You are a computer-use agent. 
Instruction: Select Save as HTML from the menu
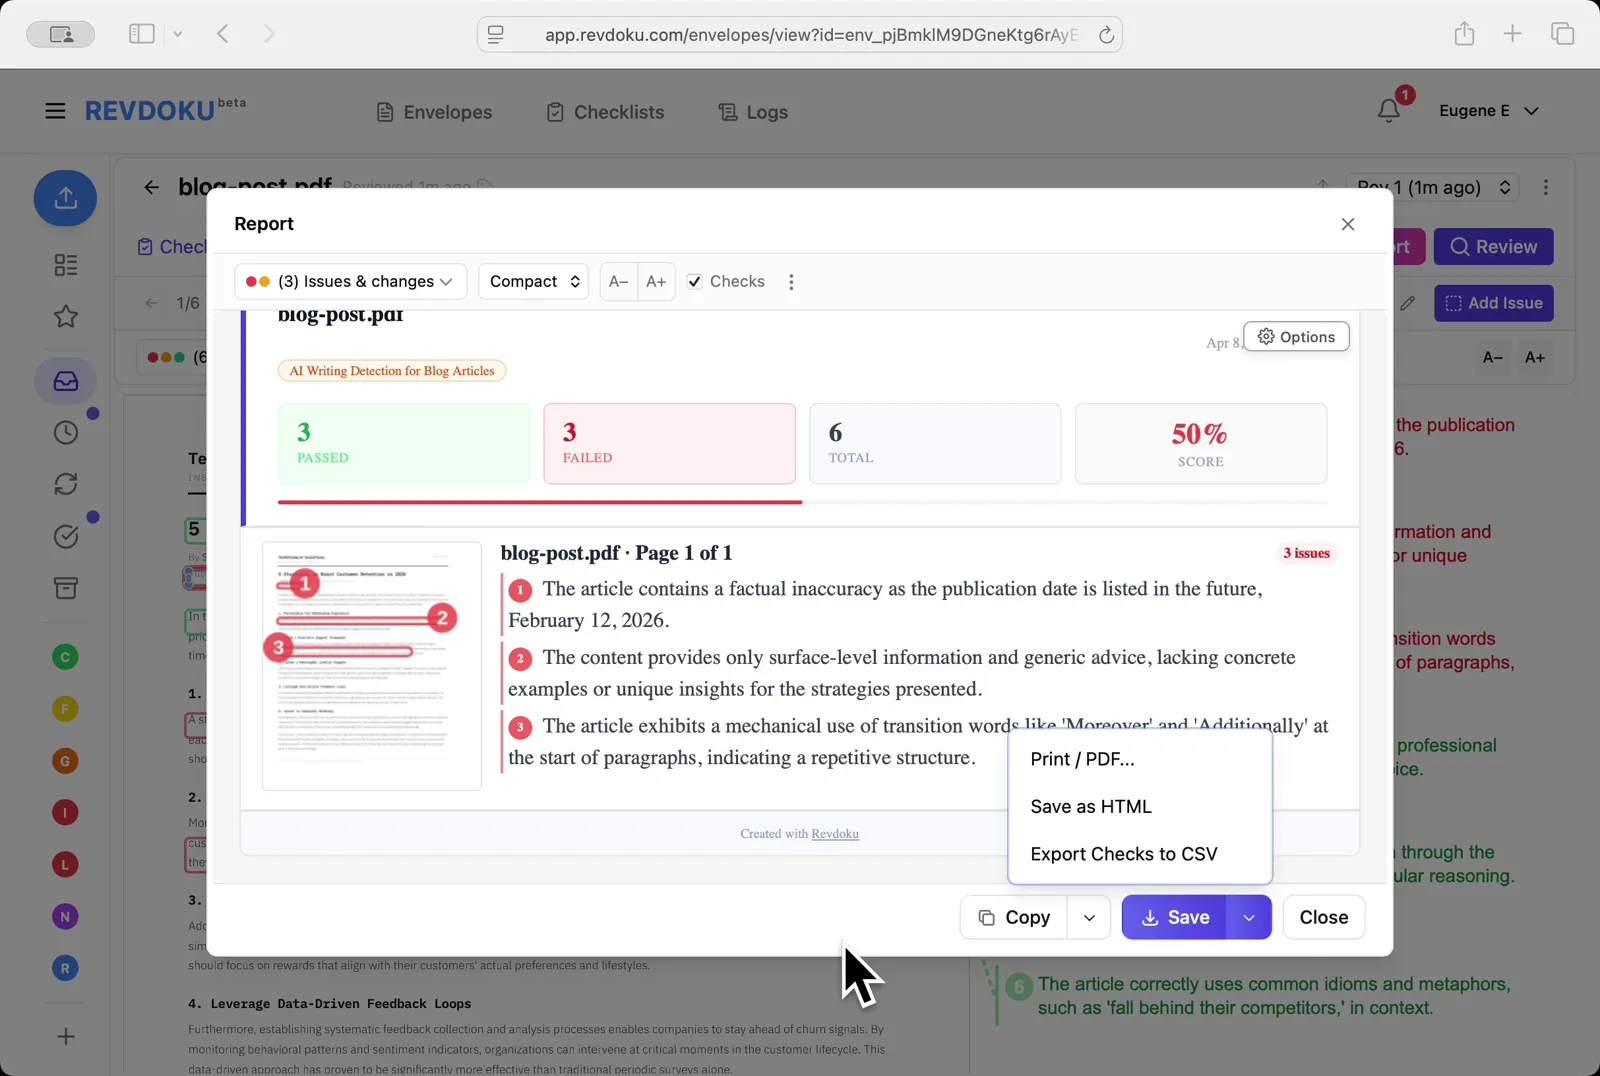1091,806
